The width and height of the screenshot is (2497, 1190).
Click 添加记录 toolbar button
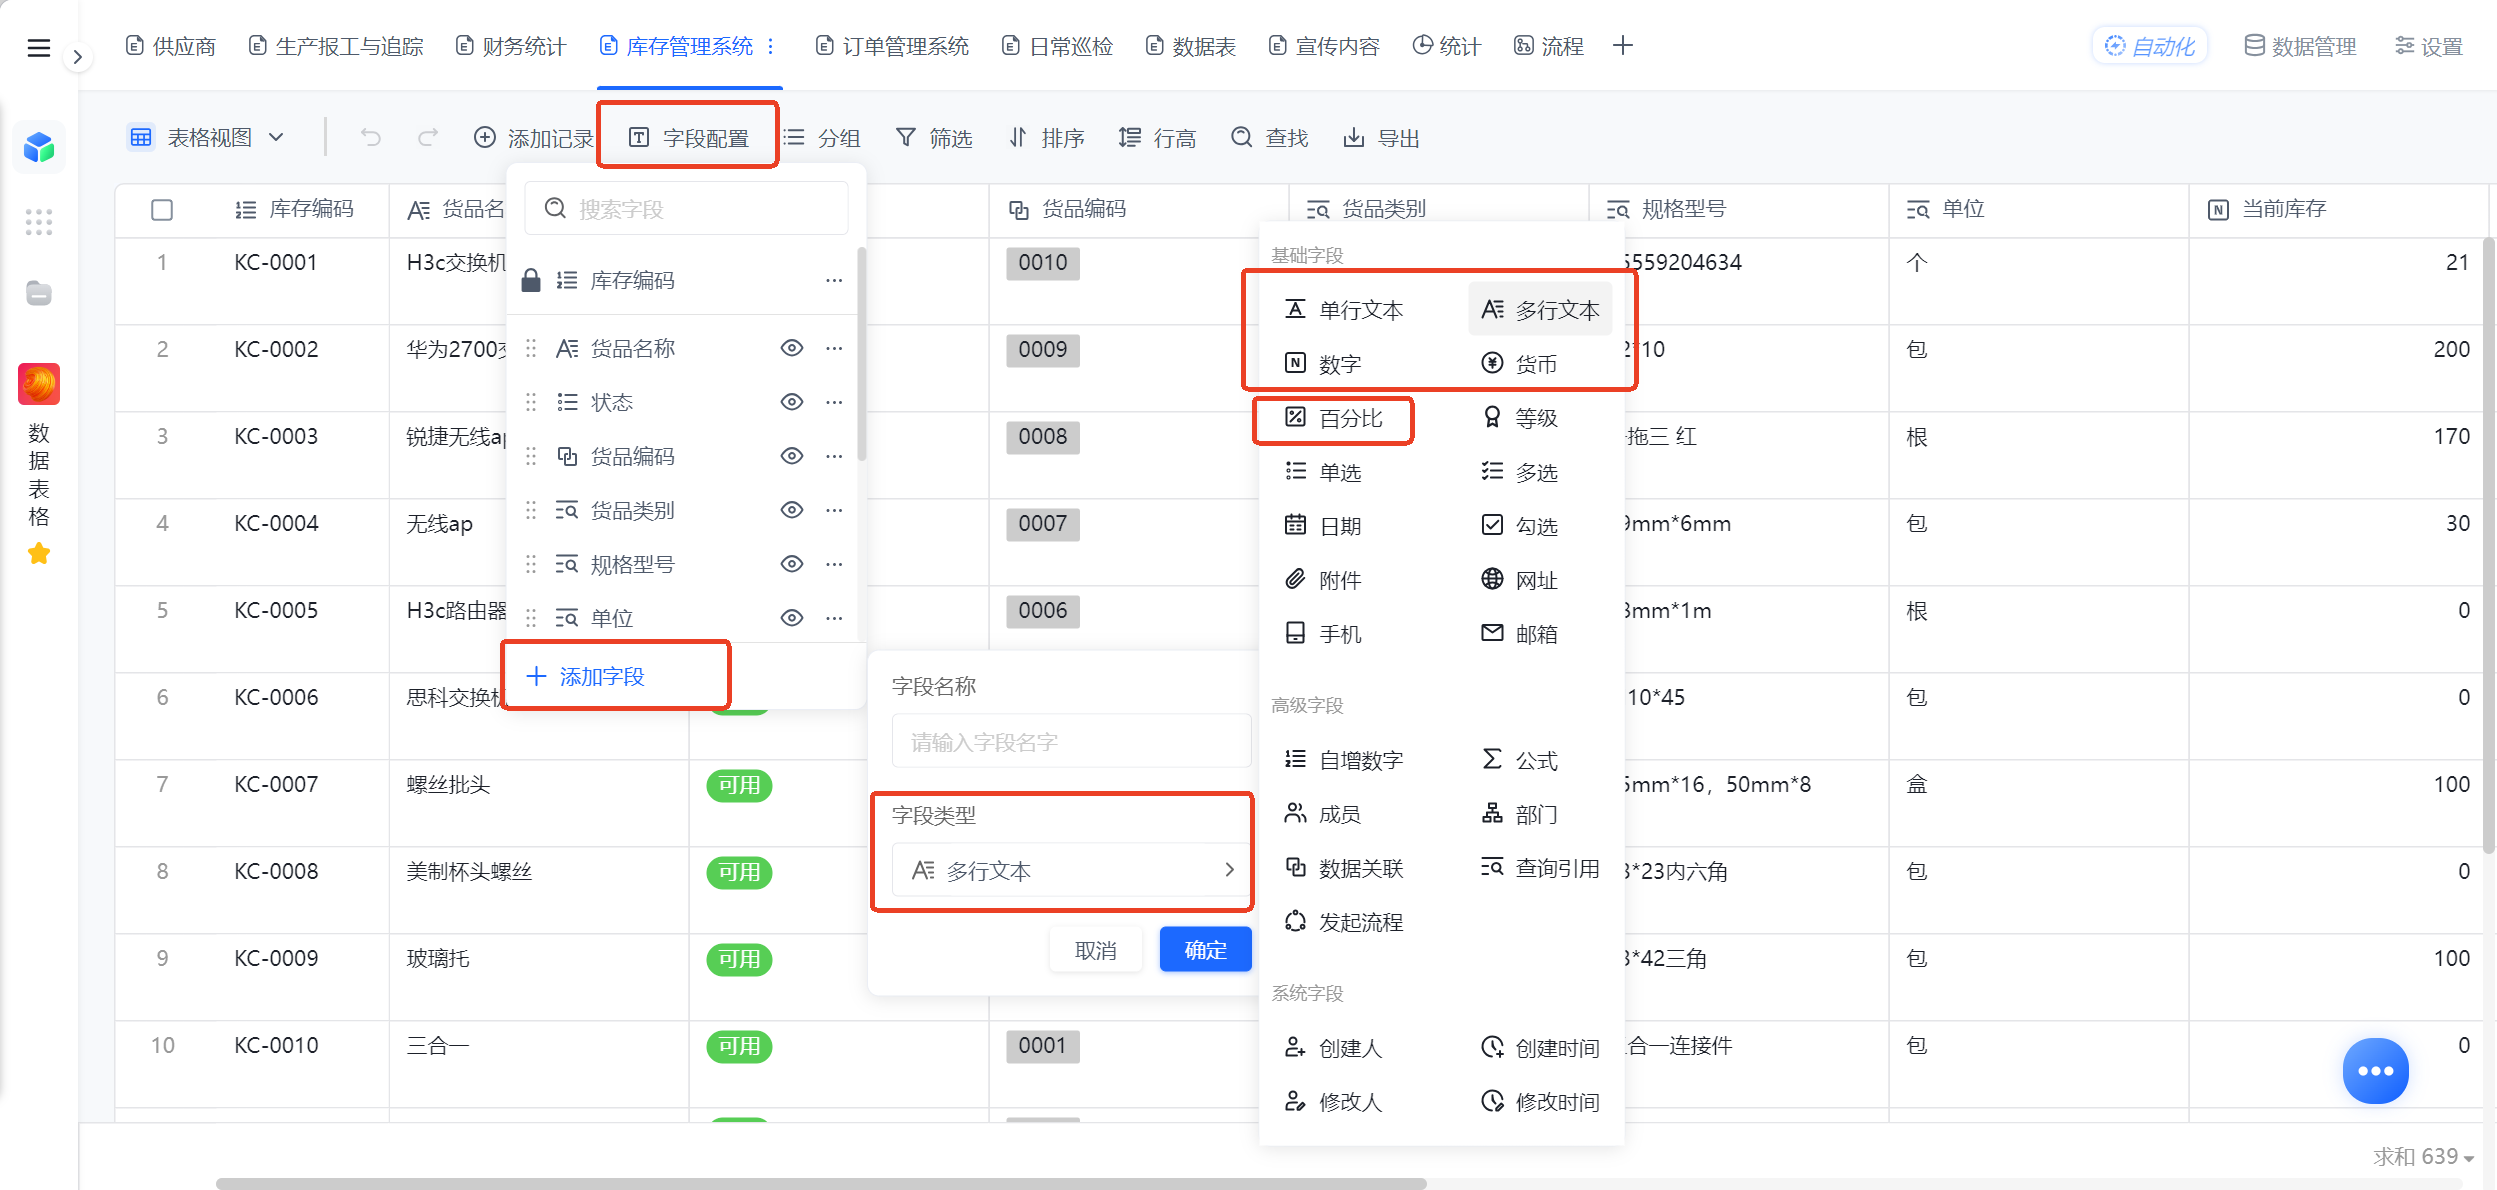[533, 138]
